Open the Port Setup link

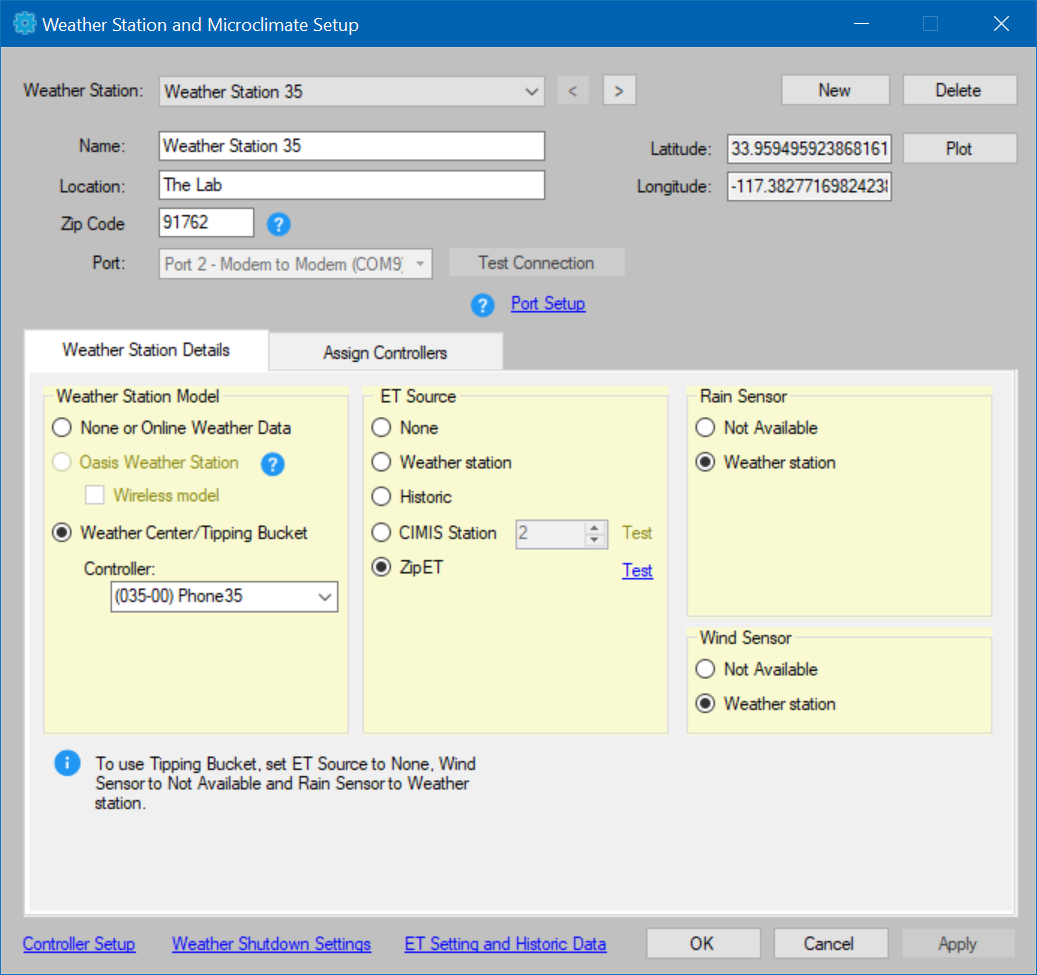click(548, 304)
